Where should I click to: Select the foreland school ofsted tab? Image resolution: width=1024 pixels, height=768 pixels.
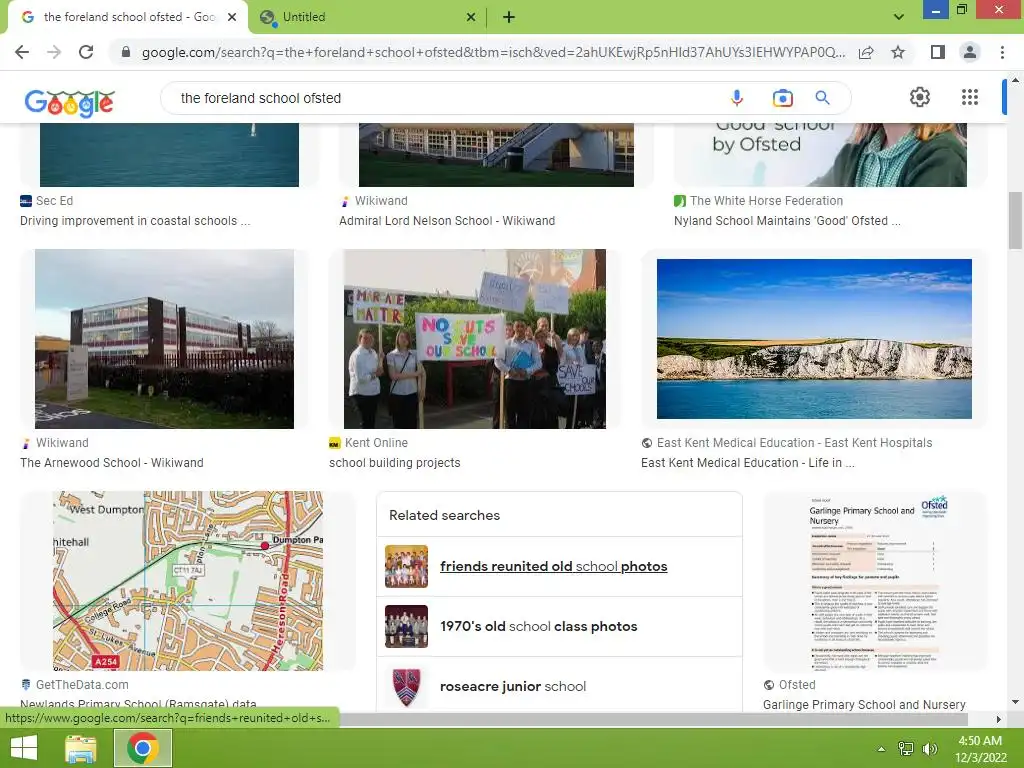(x=127, y=17)
